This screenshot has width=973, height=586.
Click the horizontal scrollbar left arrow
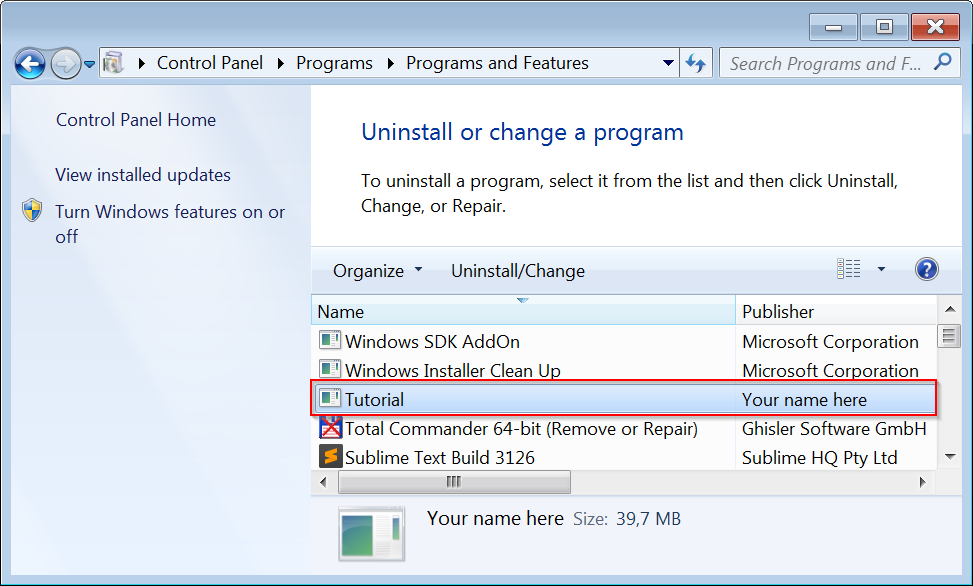click(323, 482)
